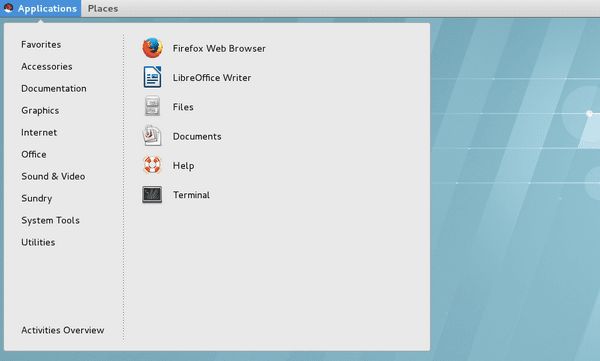
Task: Choose the Graphics category
Action: coord(40,111)
